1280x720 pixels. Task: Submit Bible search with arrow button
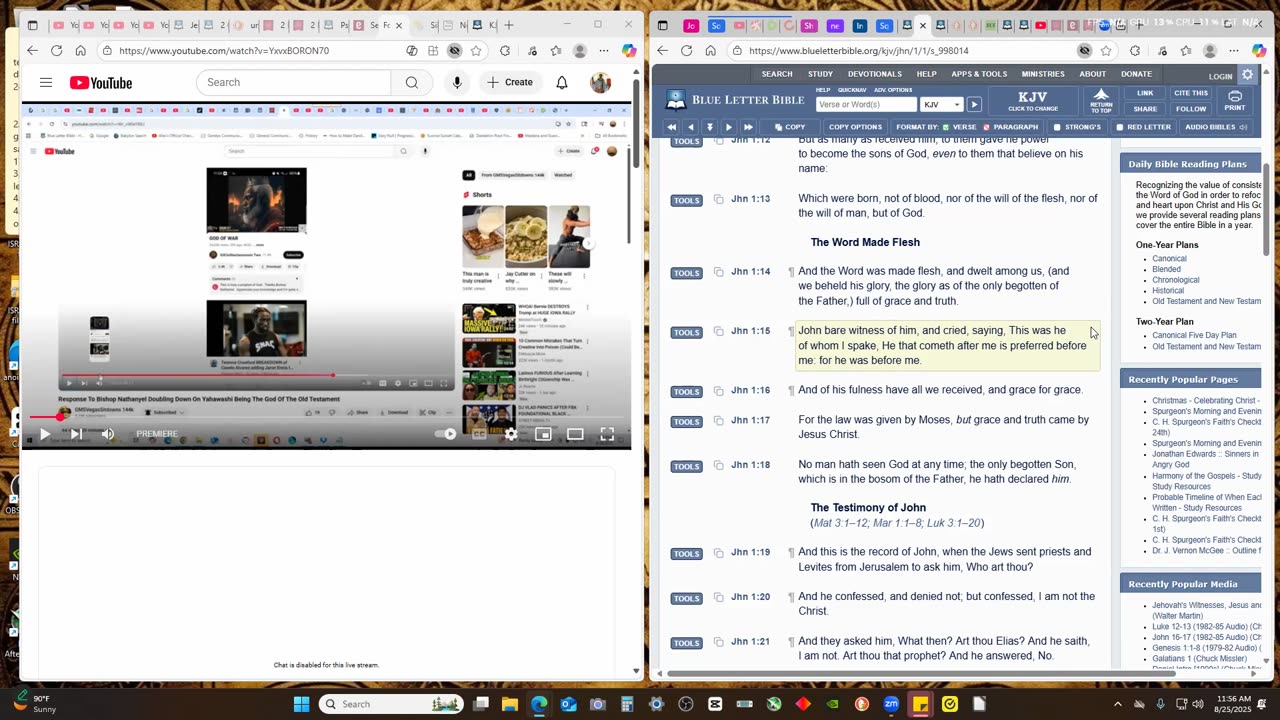click(x=974, y=104)
